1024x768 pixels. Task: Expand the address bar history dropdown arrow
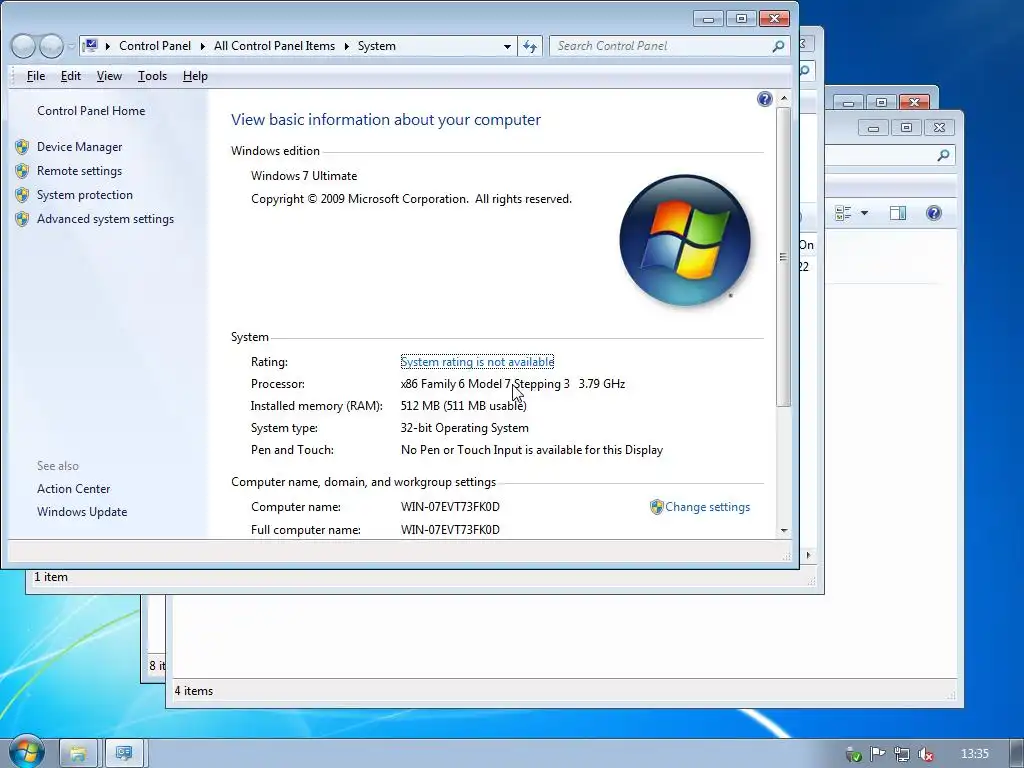coord(507,46)
